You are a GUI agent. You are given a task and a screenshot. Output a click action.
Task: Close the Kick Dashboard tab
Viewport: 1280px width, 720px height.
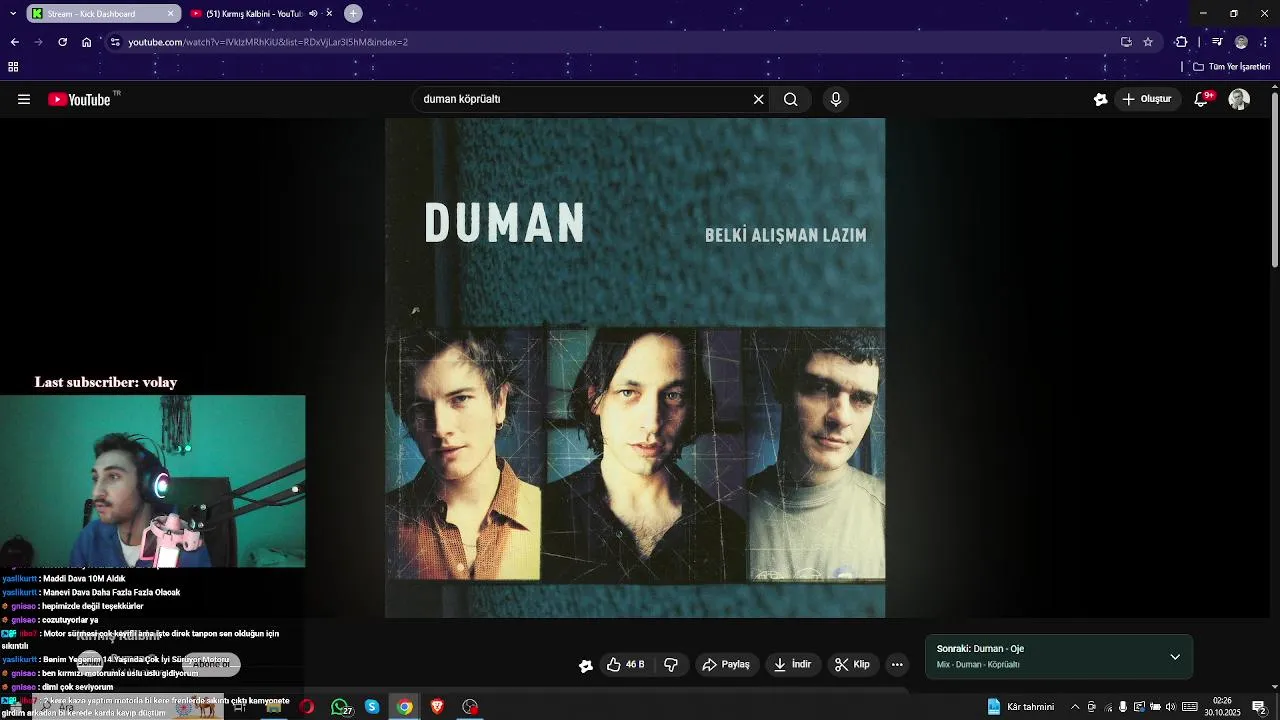[x=170, y=14]
